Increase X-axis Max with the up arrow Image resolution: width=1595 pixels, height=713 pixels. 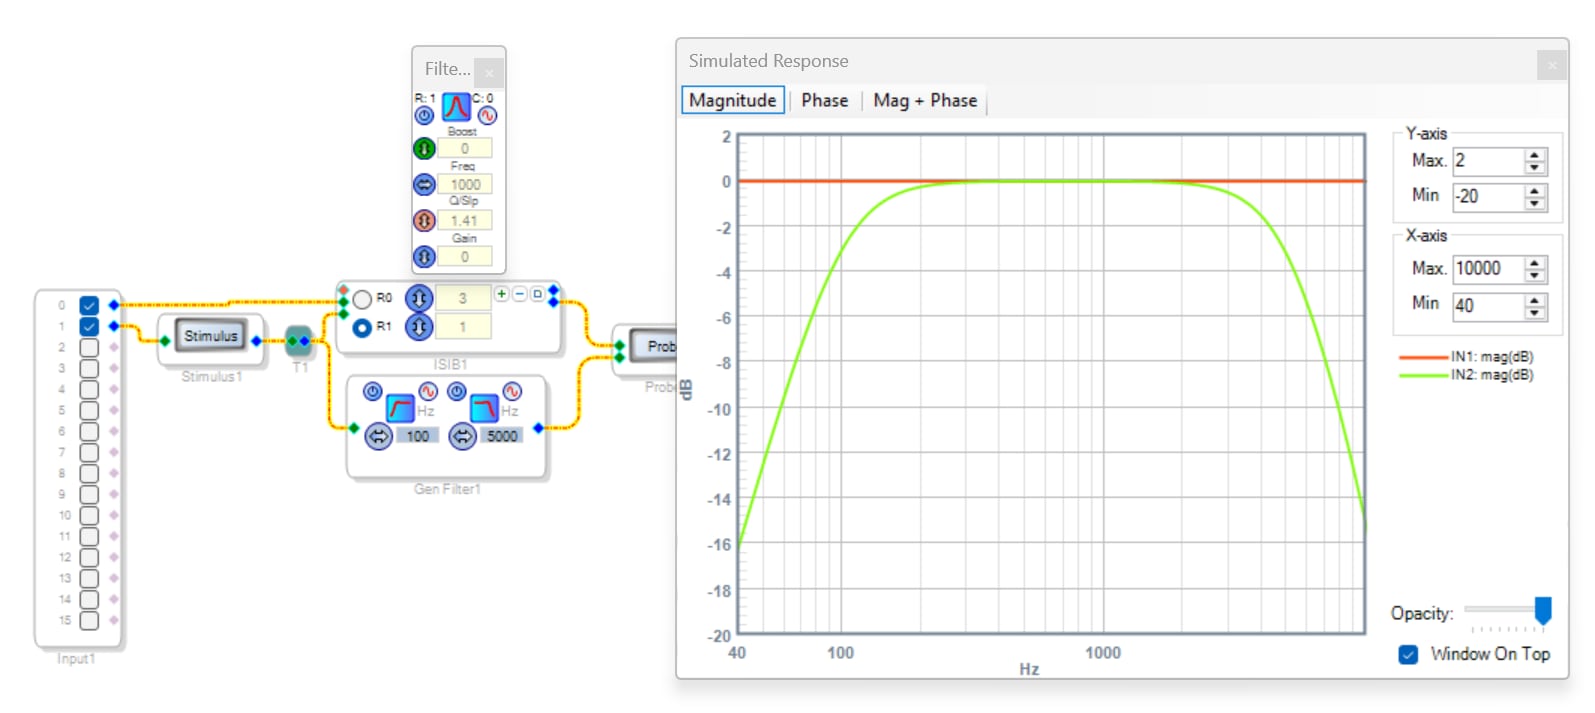click(1535, 263)
